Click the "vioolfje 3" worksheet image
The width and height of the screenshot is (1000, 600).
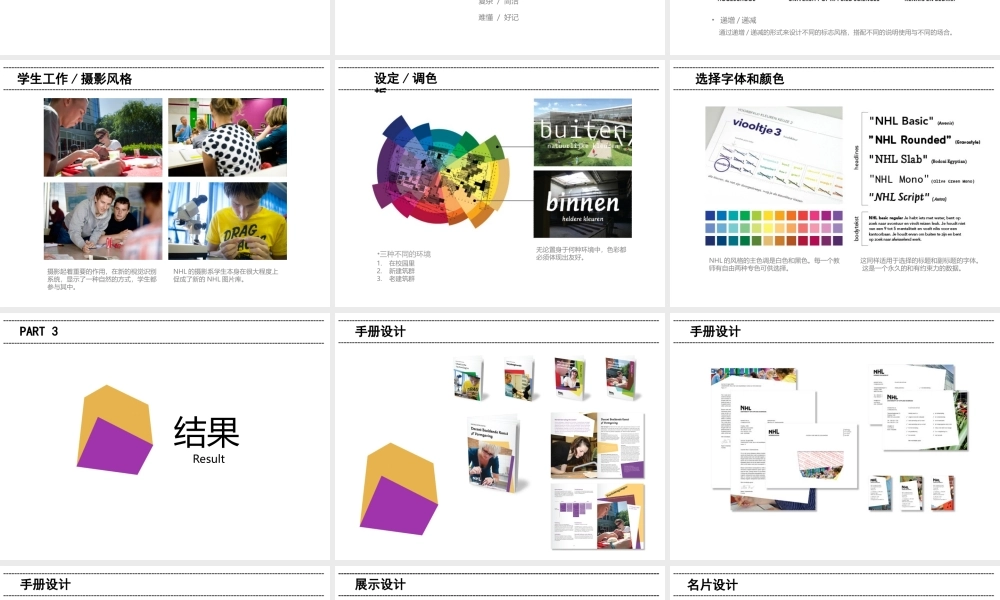pos(772,152)
